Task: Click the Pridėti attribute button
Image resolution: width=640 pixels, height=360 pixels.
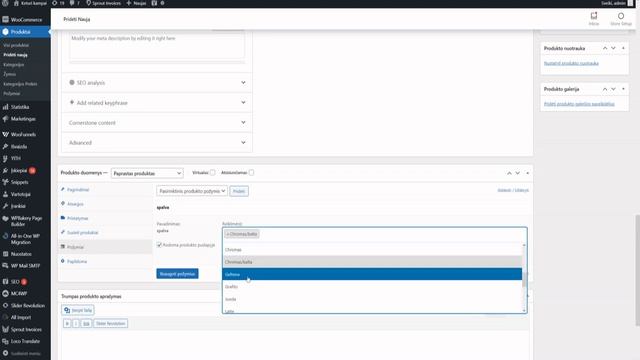Action: pos(239,191)
